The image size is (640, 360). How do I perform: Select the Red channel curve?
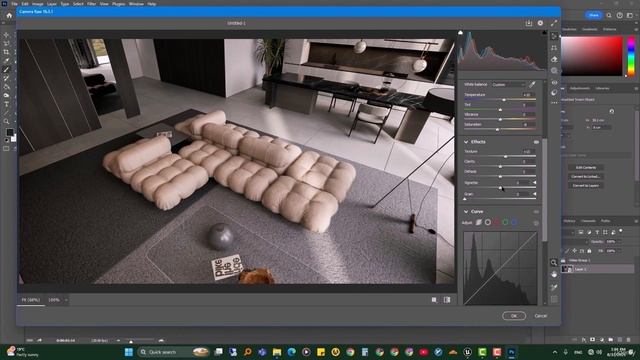[x=496, y=222]
